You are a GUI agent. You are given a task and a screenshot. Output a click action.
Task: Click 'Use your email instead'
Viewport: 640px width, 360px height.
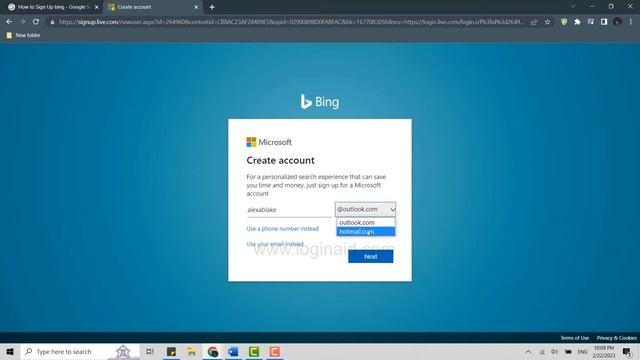tap(275, 244)
